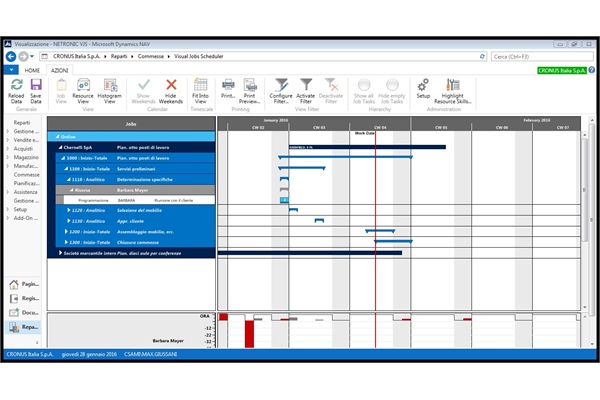Click the Forward navigation arrow

[23, 56]
